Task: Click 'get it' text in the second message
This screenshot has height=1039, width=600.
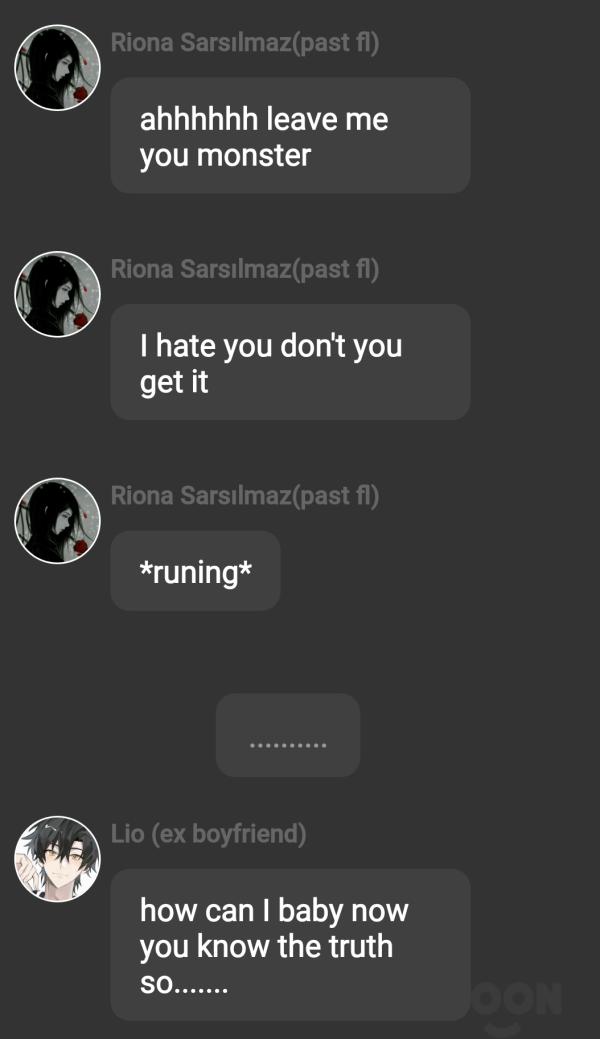Action: (x=174, y=382)
